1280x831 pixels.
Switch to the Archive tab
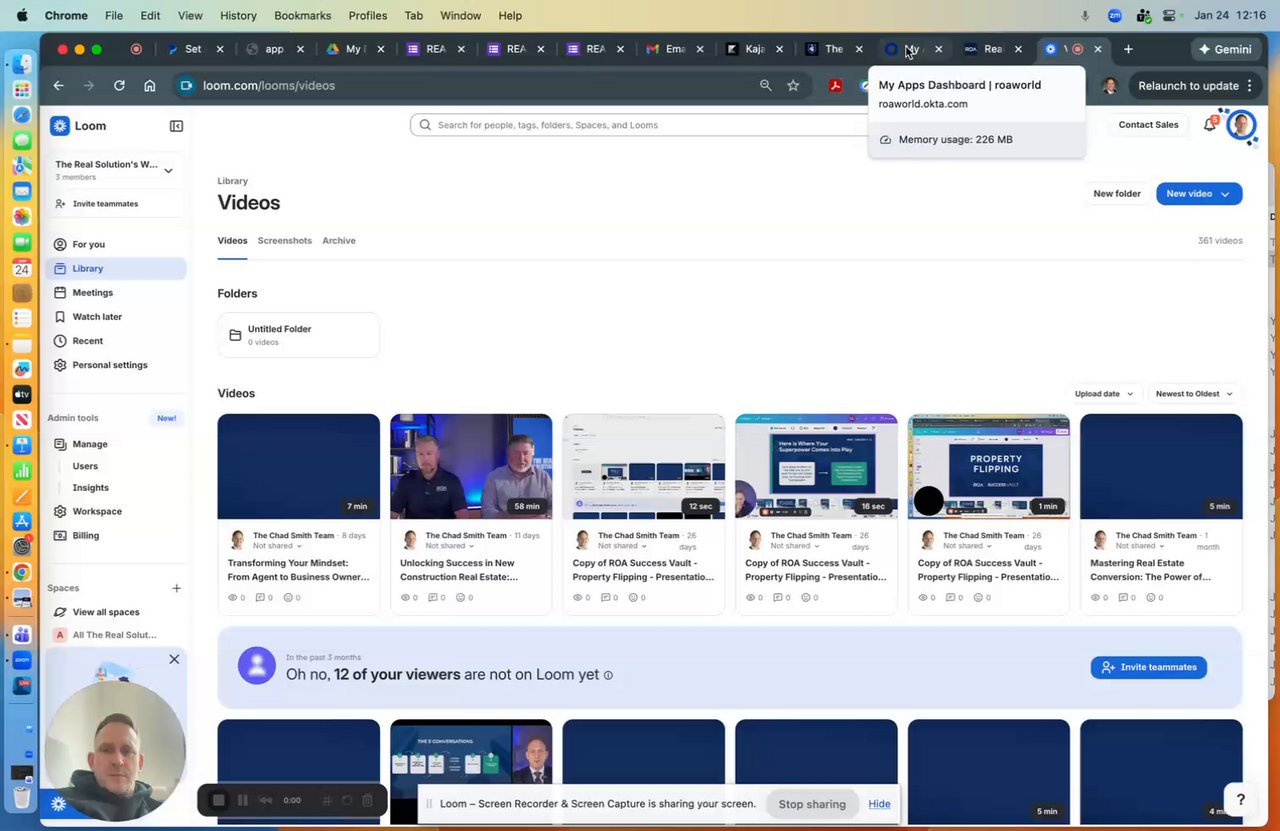point(339,241)
